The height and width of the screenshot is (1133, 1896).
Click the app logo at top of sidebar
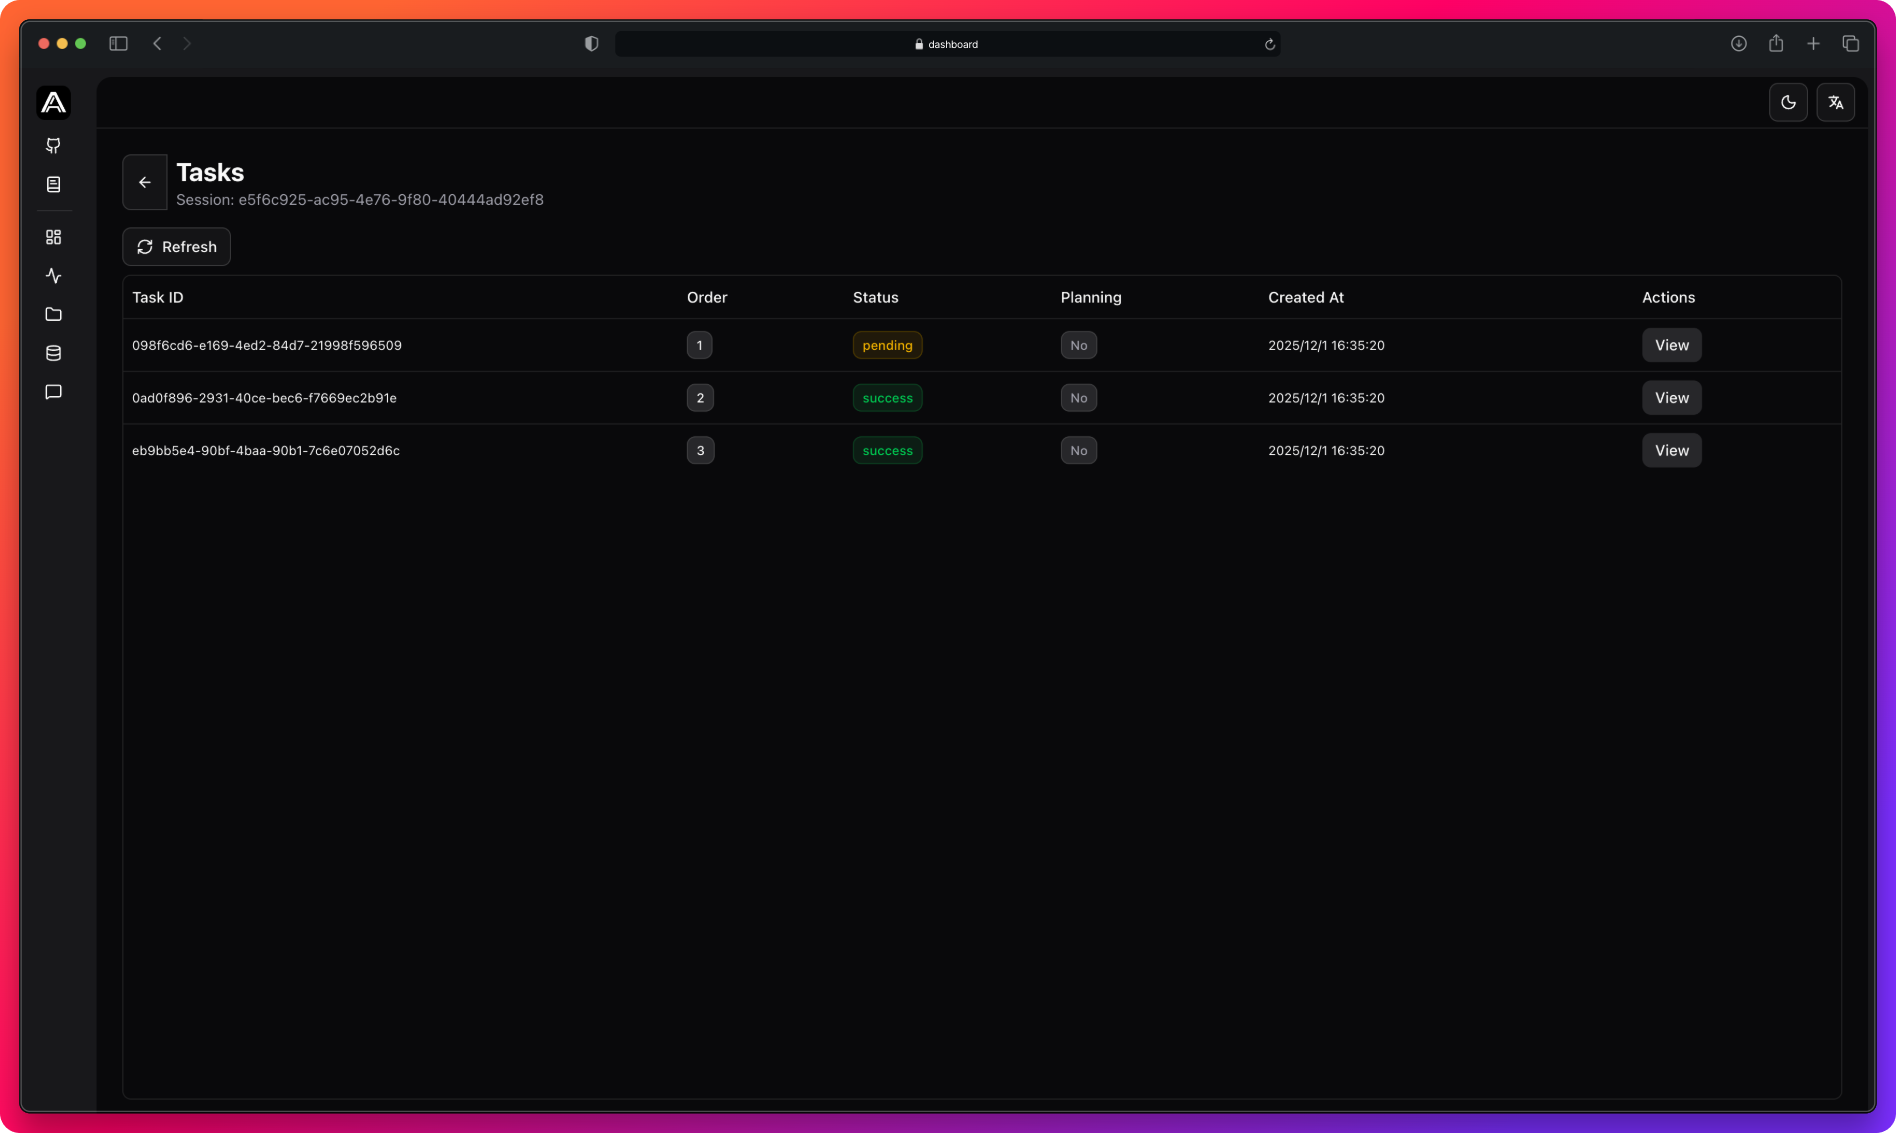click(x=53, y=102)
